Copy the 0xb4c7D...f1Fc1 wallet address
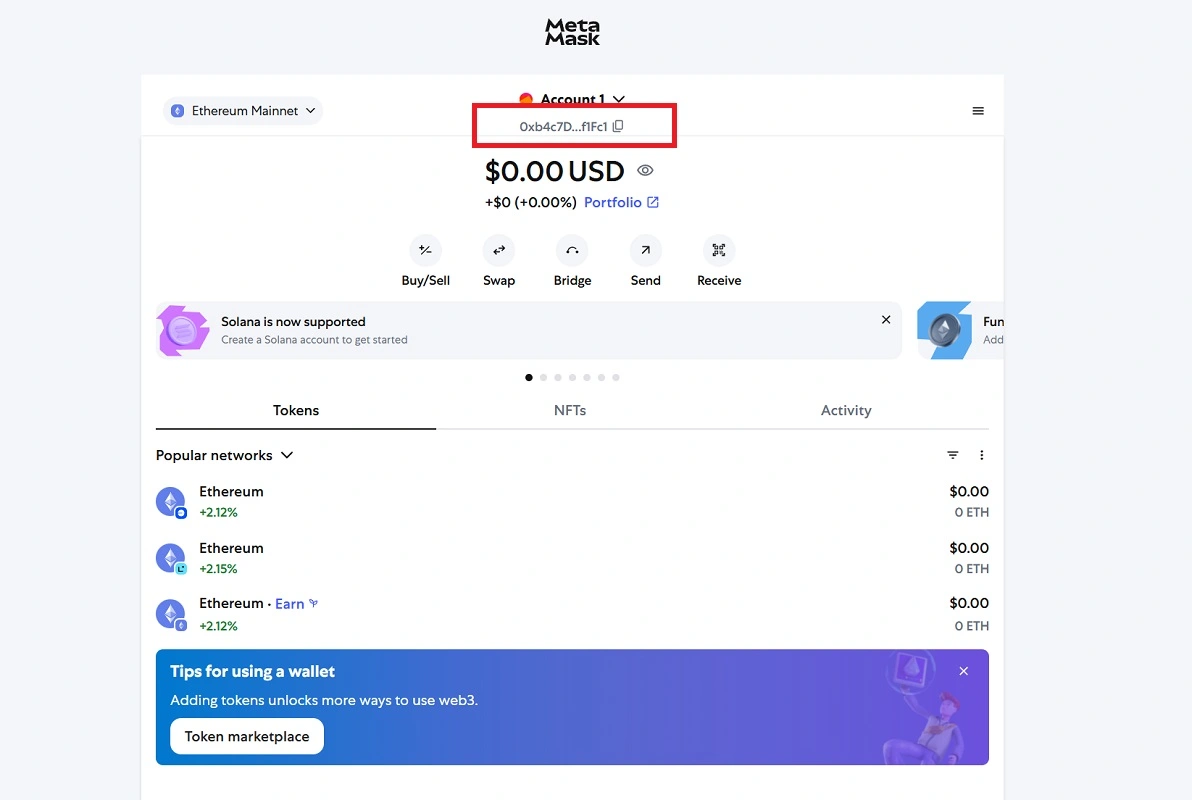 (617, 126)
